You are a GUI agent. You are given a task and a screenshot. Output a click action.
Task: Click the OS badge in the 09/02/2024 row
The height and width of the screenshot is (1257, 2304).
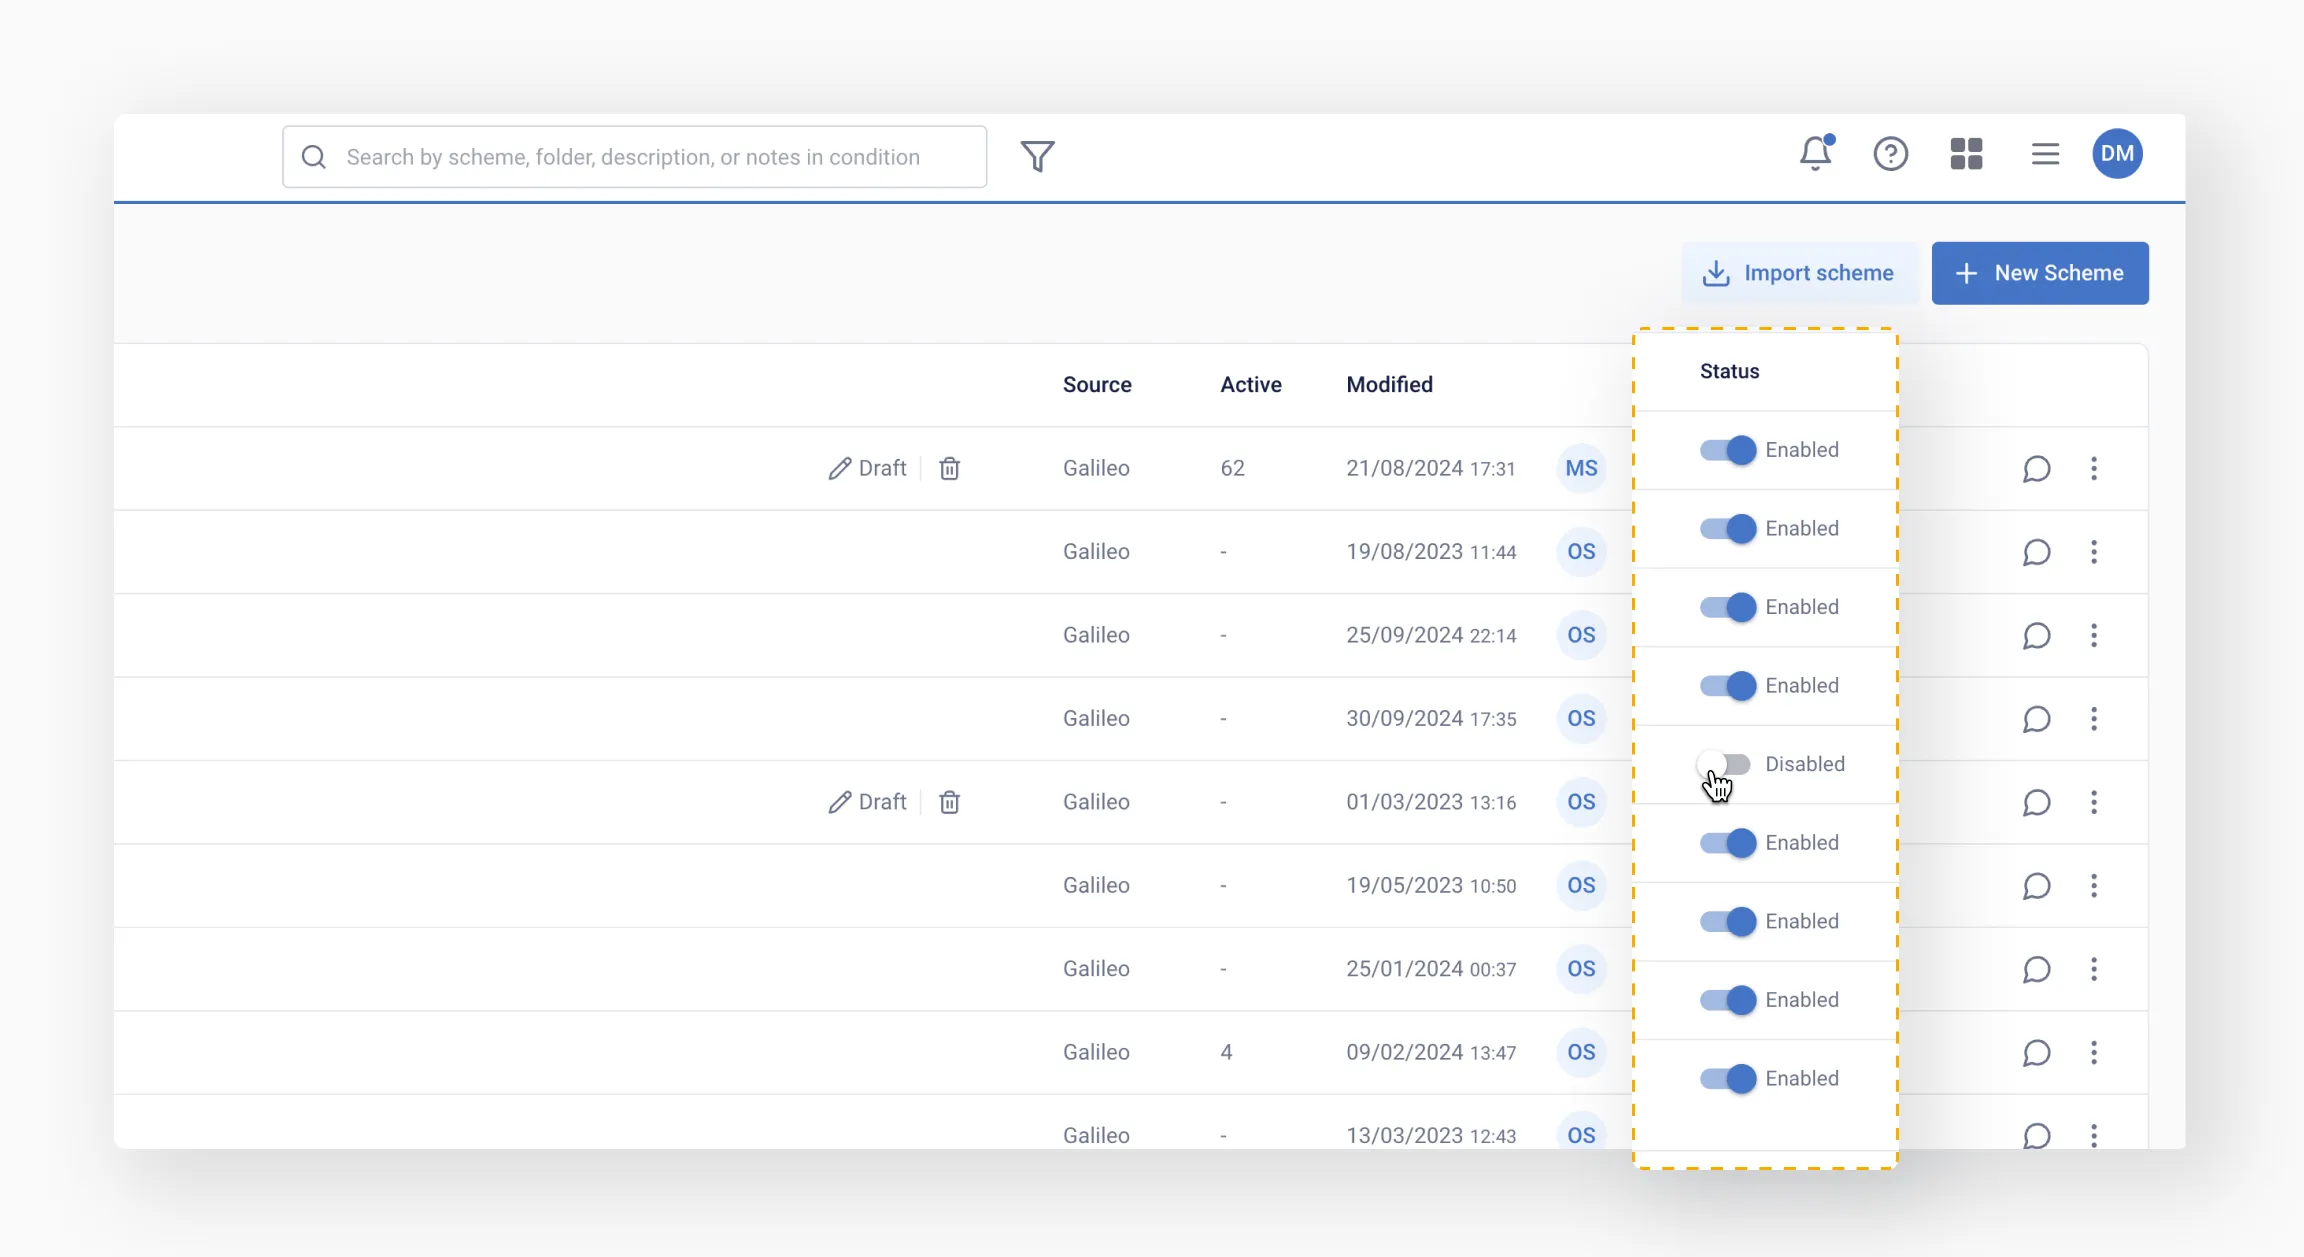point(1581,1052)
